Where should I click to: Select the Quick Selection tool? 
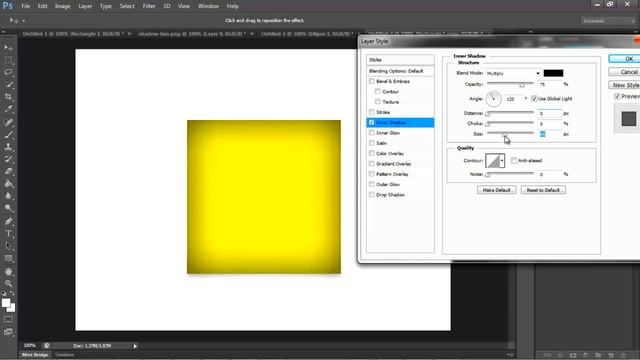(8, 84)
